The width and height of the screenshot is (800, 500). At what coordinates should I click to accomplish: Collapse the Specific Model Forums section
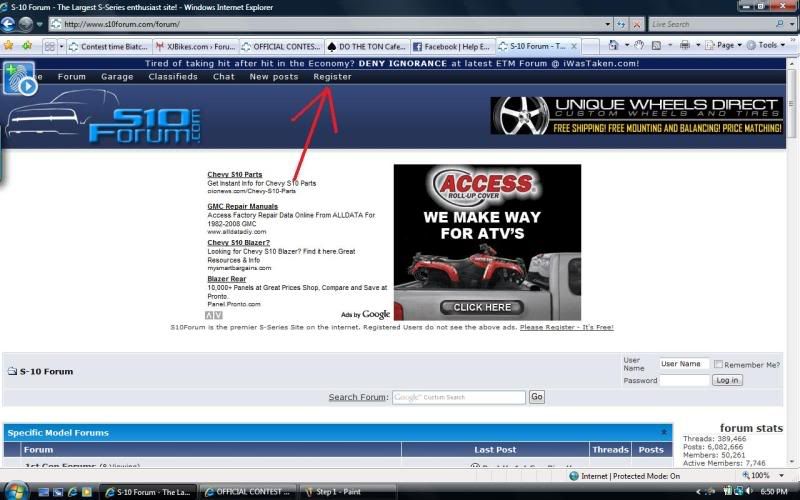tap(664, 432)
